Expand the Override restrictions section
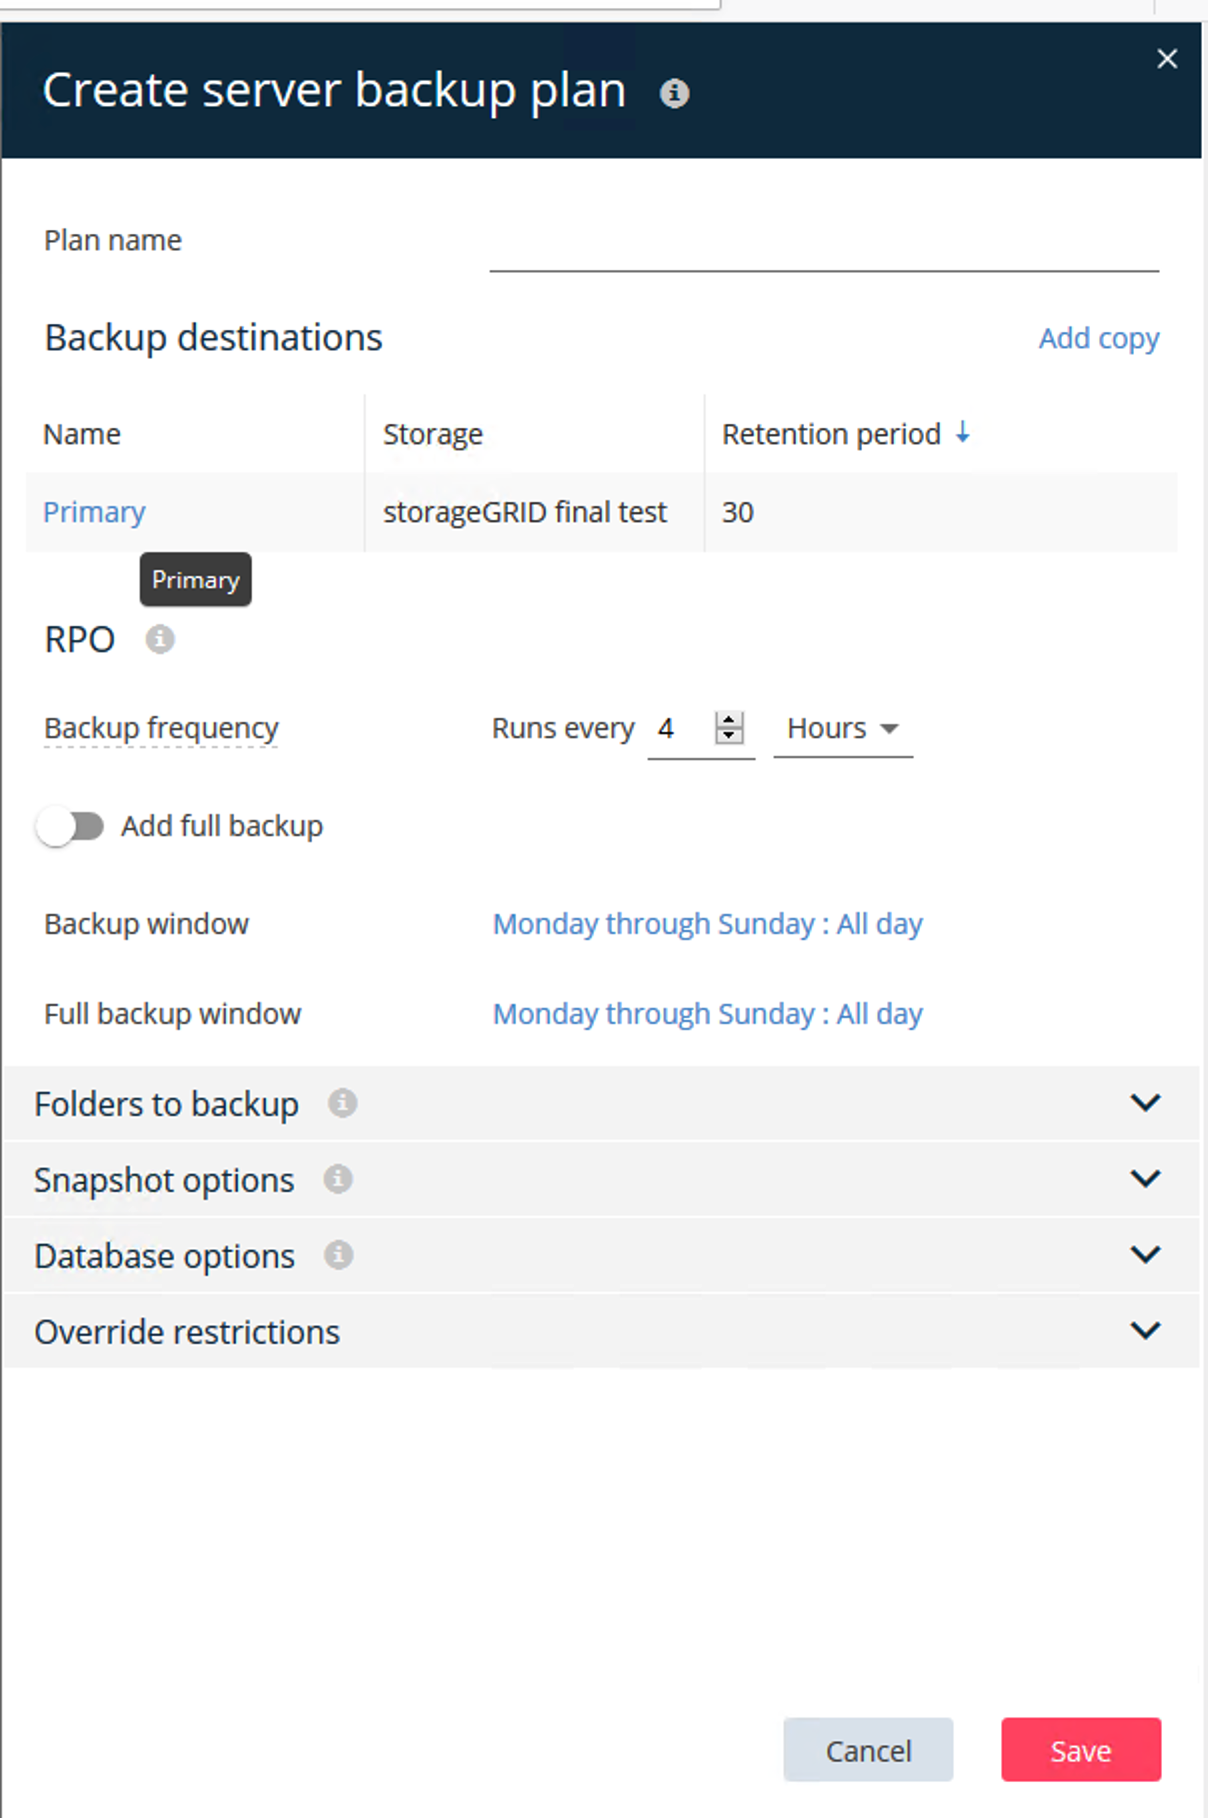The image size is (1208, 1818). coord(1145,1331)
